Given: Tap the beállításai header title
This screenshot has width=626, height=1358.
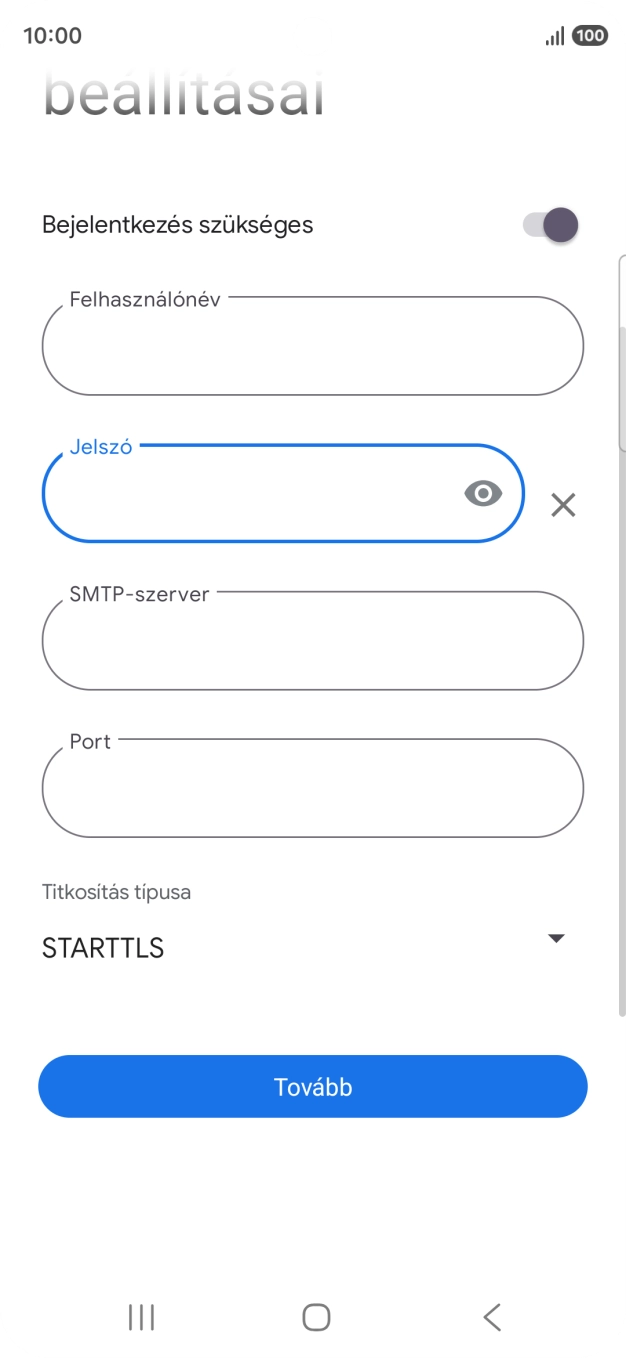Looking at the screenshot, I should (182, 95).
